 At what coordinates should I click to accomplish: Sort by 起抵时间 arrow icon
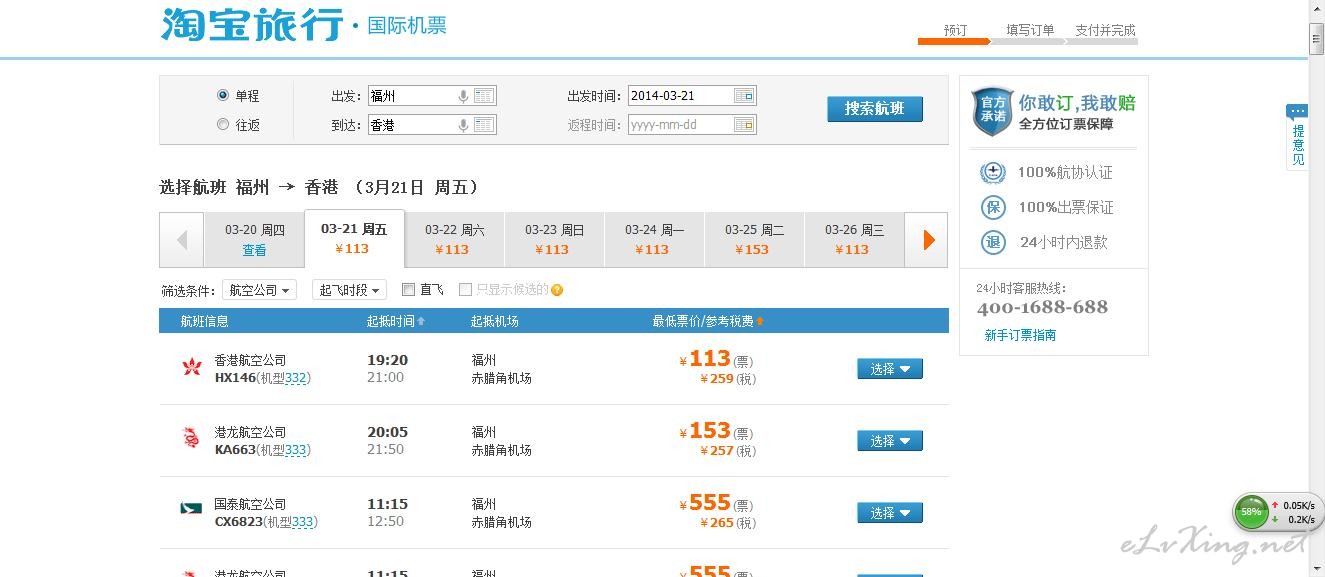click(x=421, y=321)
